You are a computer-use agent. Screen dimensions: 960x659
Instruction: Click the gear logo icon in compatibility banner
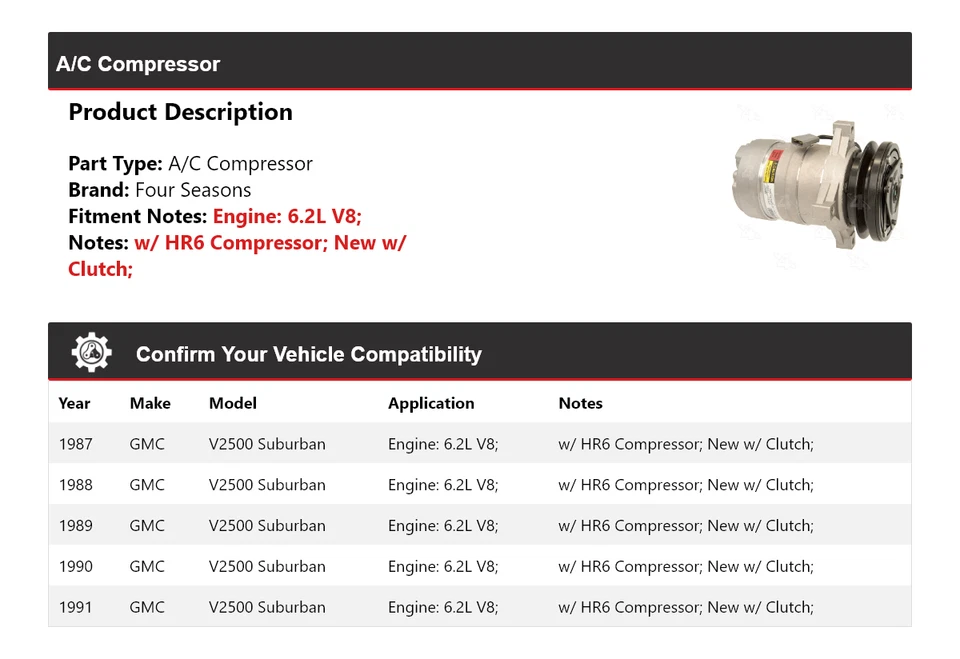coord(91,351)
